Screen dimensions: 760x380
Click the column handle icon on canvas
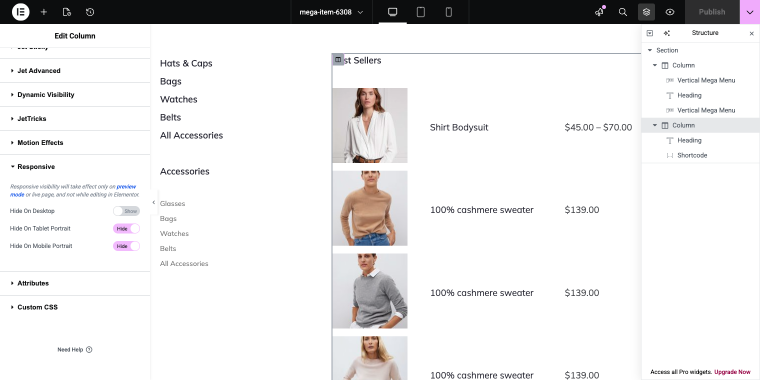point(338,59)
